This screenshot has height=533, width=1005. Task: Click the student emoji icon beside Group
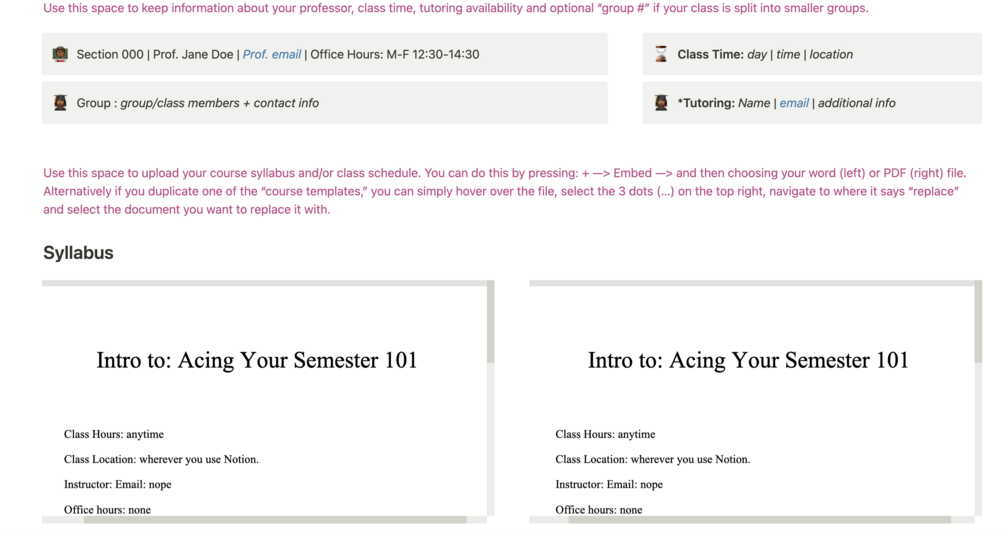tap(60, 103)
